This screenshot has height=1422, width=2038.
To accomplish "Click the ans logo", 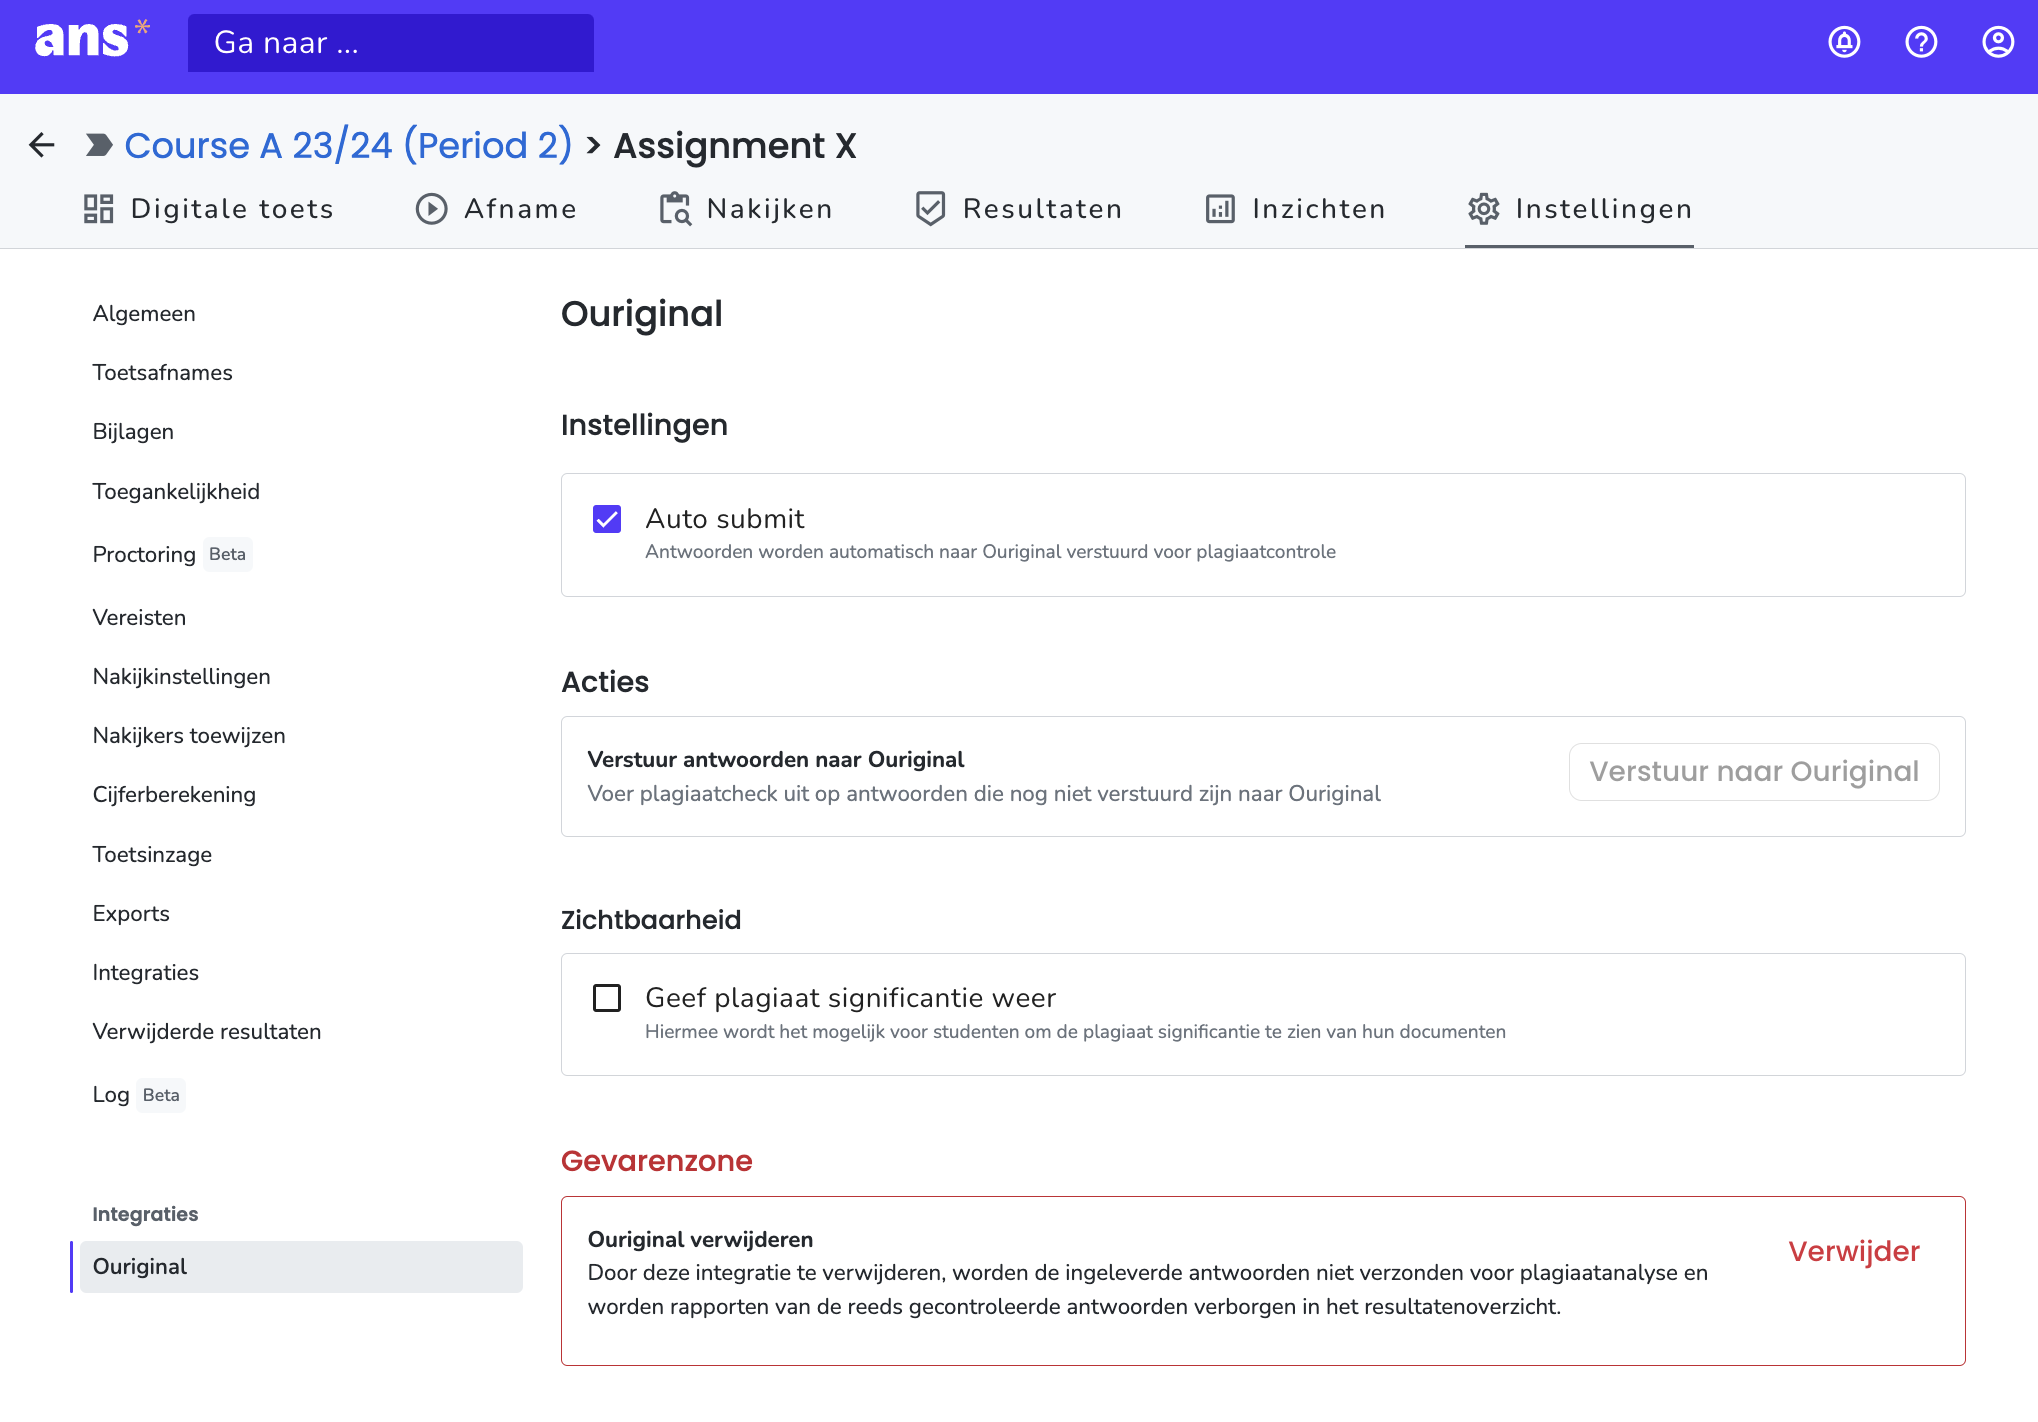I will tap(91, 40).
